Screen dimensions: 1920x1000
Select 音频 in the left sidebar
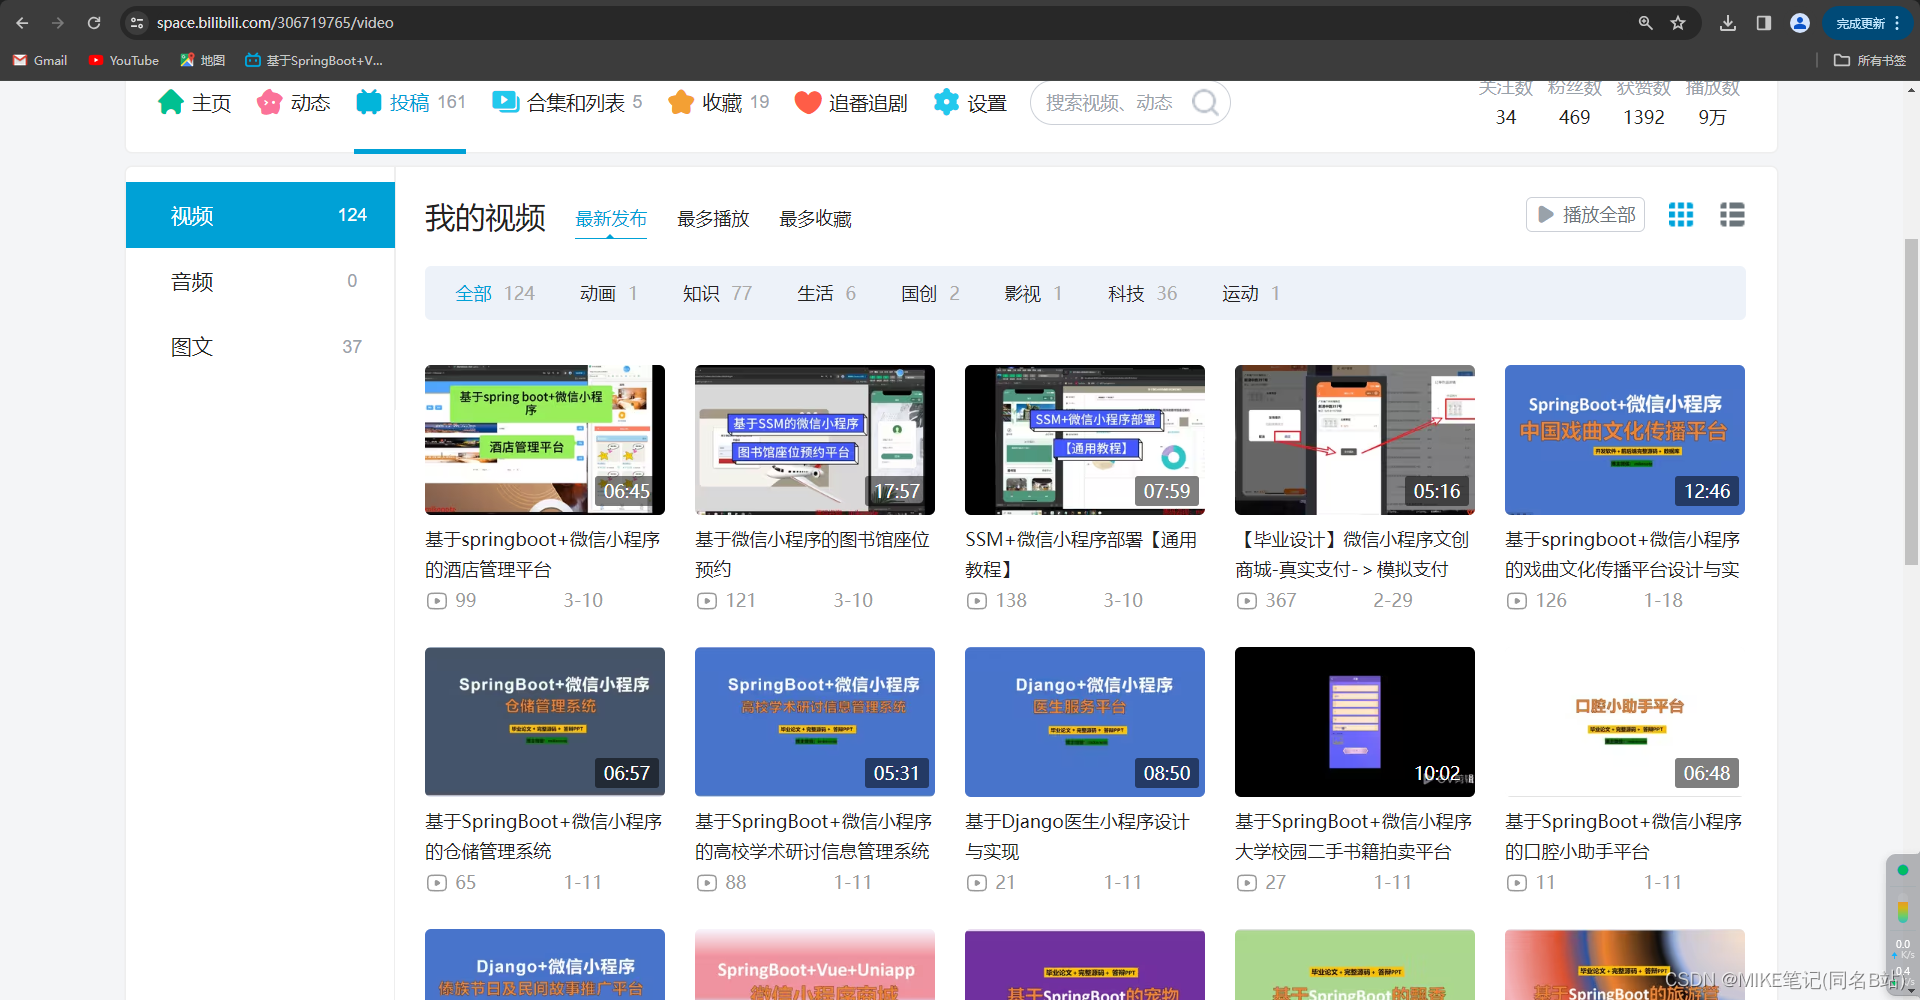(x=260, y=281)
